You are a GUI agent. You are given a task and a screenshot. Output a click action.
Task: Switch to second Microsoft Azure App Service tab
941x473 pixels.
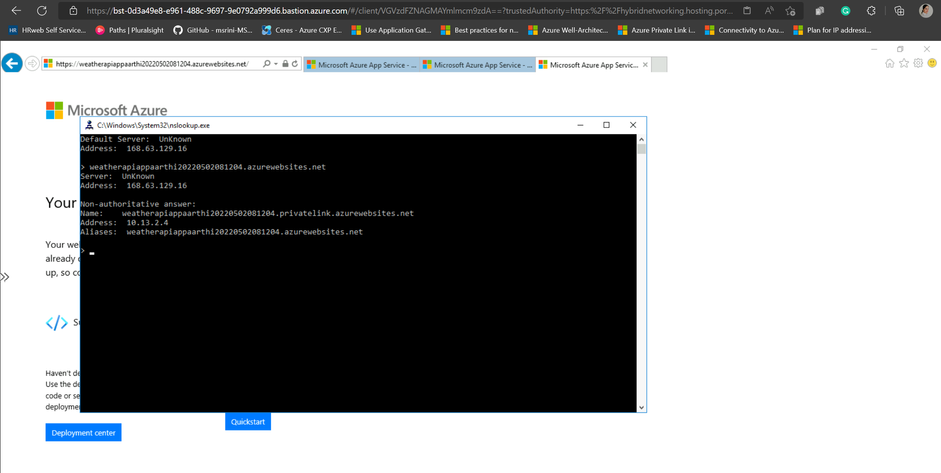pos(478,65)
